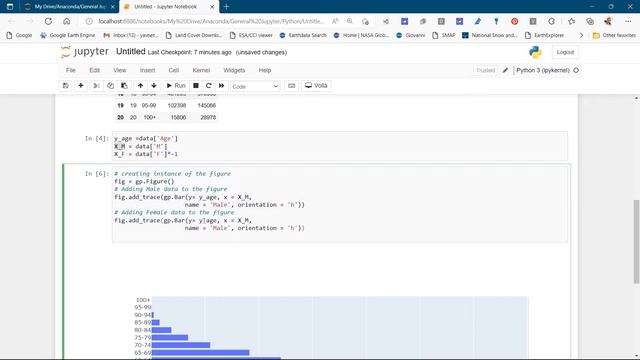Open the EarthExplorer bookmark
640x360 pixels.
coord(544,36)
